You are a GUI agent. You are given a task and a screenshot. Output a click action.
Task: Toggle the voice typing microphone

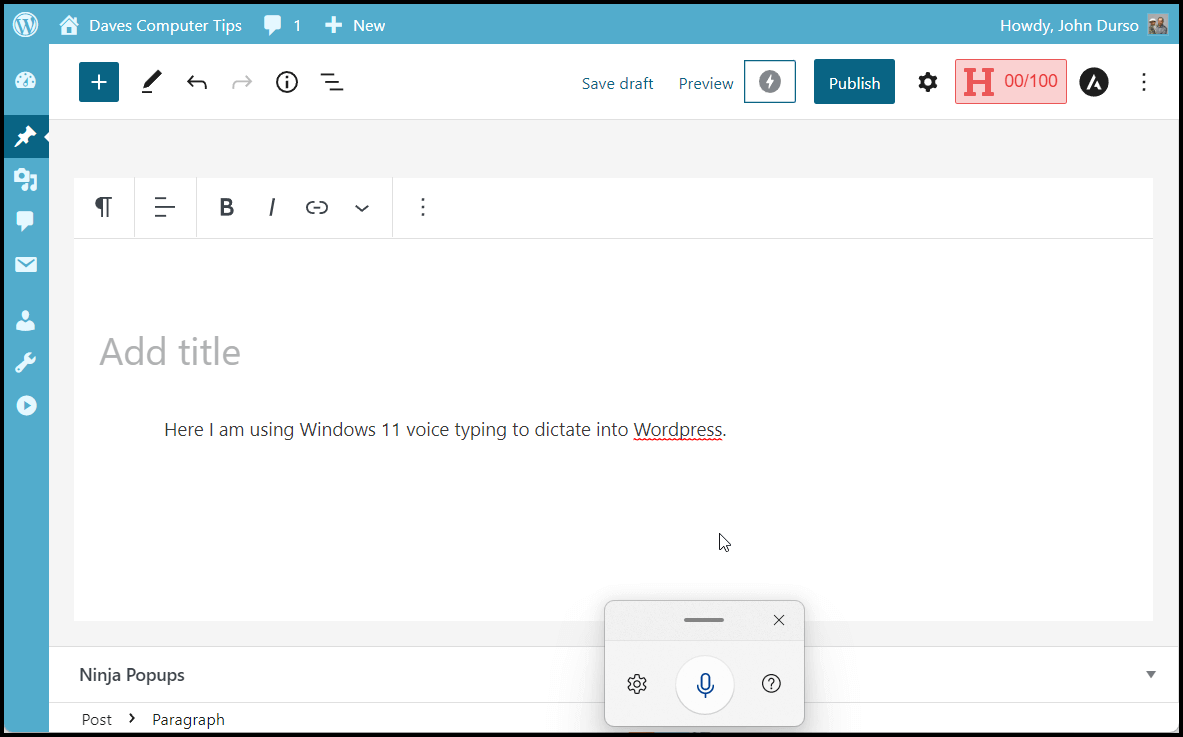point(705,684)
